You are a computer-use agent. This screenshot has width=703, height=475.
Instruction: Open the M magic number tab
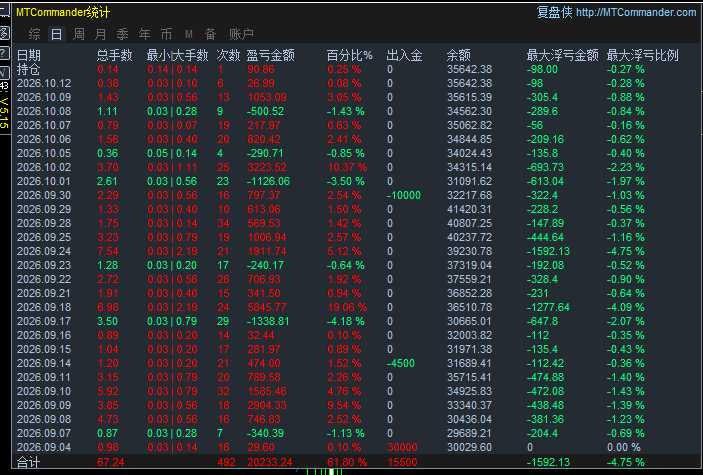pos(189,34)
